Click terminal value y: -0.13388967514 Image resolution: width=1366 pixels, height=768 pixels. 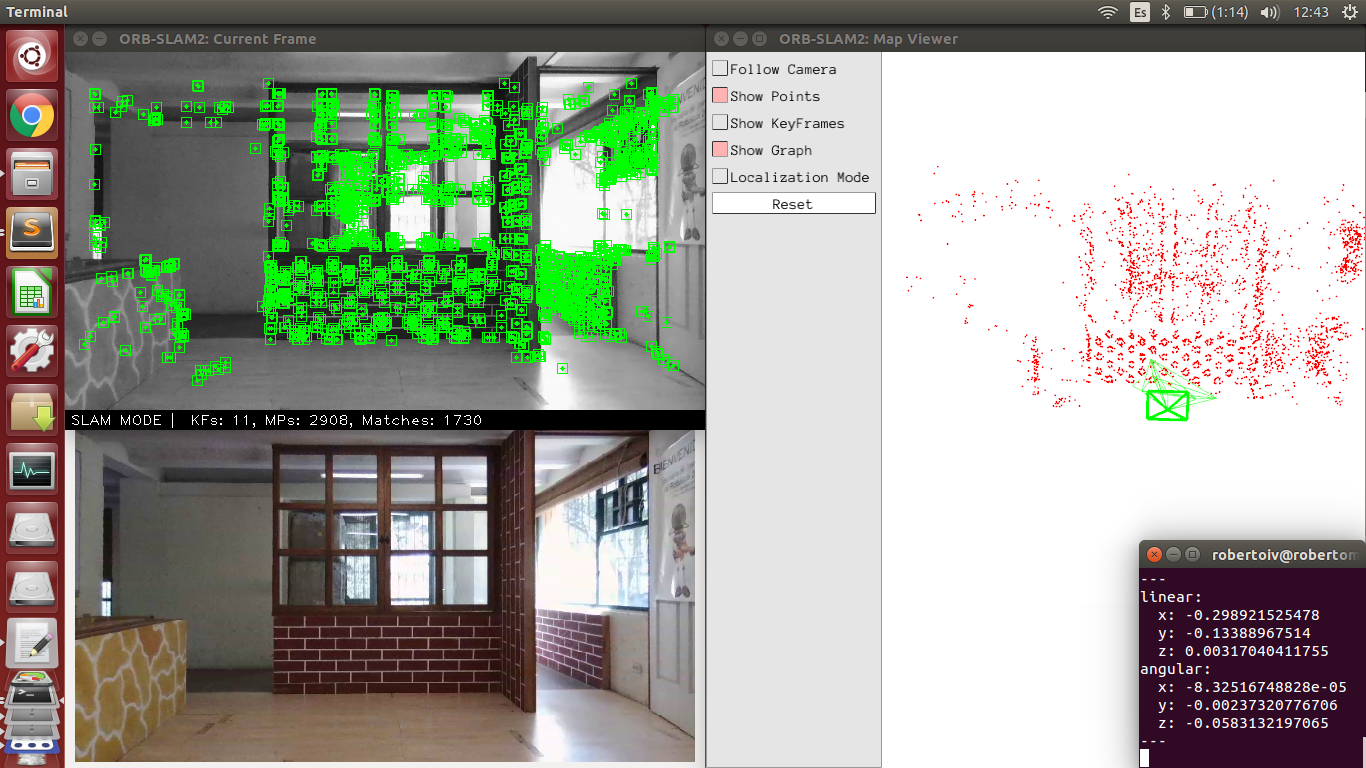[x=1234, y=632]
